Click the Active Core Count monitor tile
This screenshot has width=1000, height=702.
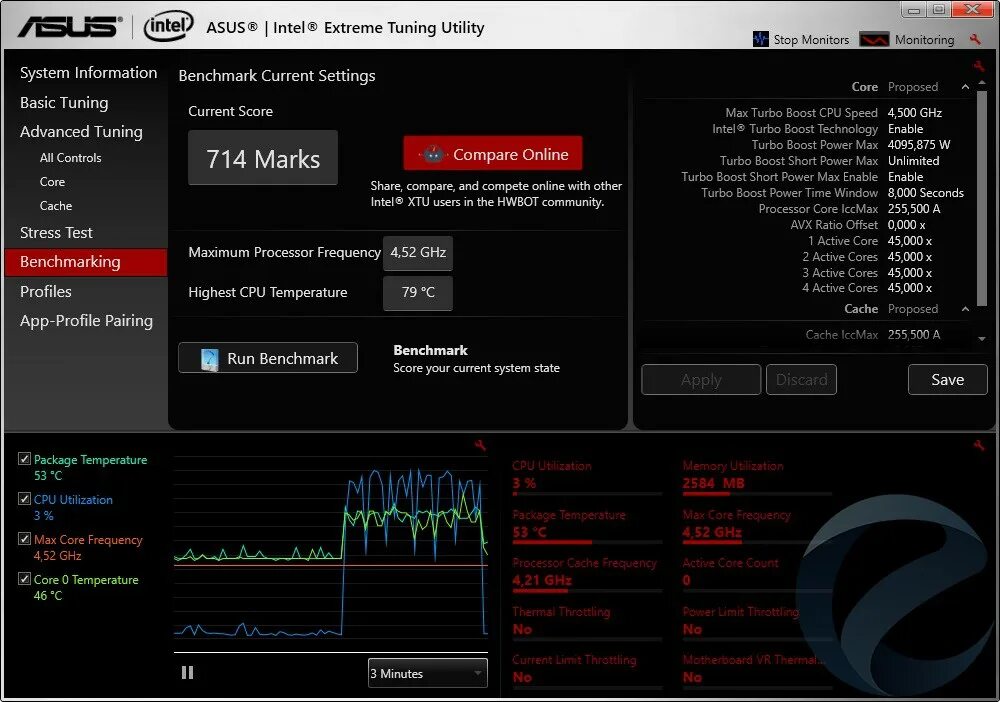[757, 573]
